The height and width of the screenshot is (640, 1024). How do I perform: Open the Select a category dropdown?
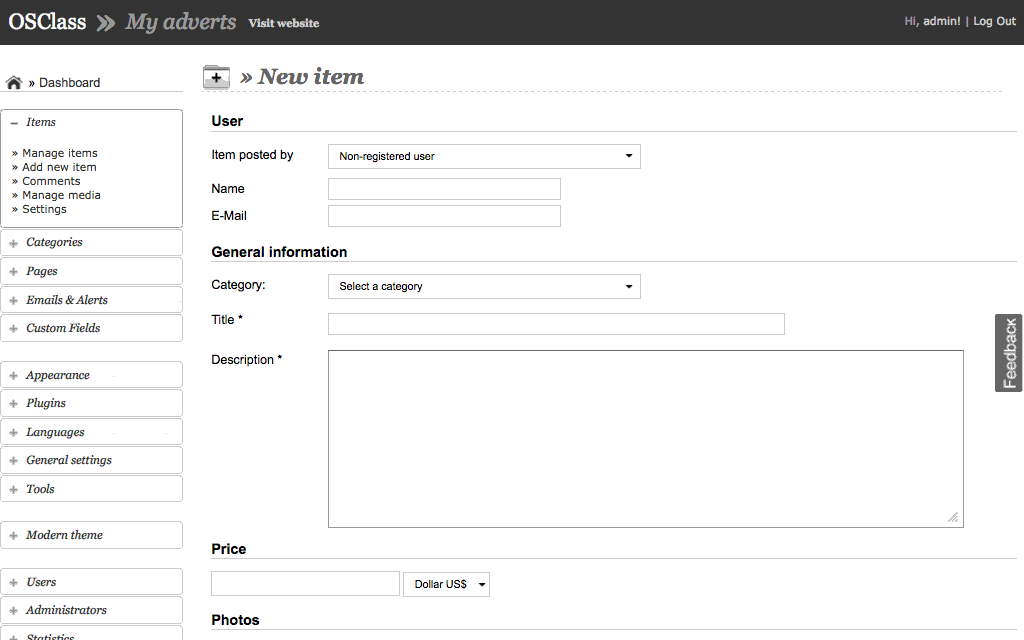[484, 286]
